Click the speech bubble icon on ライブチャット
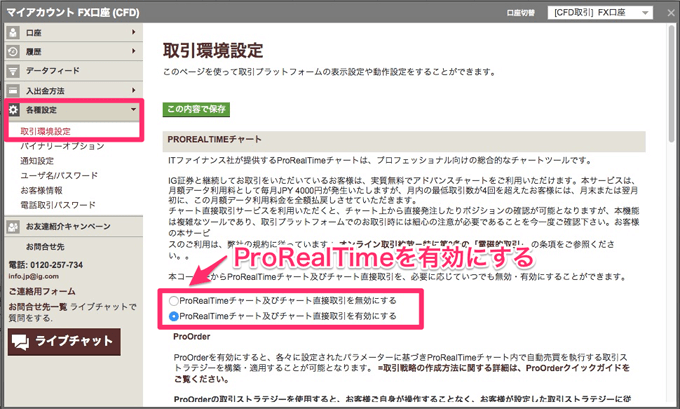The image size is (680, 409). tap(20, 342)
